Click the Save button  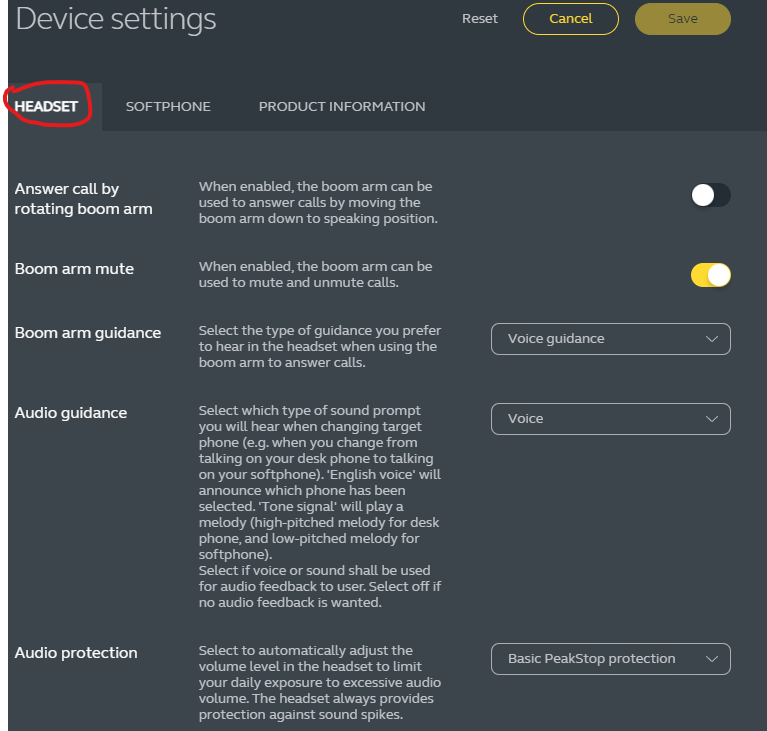[x=683, y=19]
